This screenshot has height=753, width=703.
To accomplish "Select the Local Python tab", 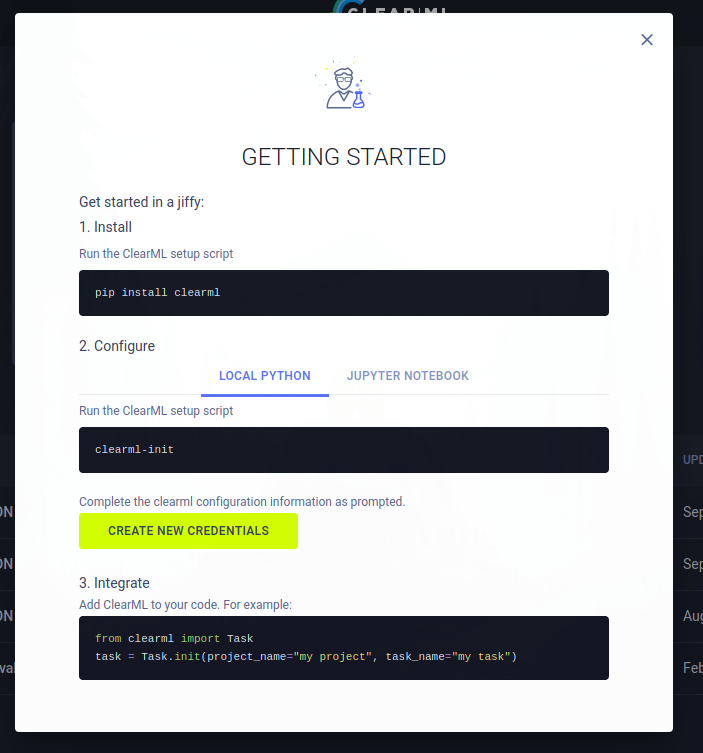I will [265, 376].
